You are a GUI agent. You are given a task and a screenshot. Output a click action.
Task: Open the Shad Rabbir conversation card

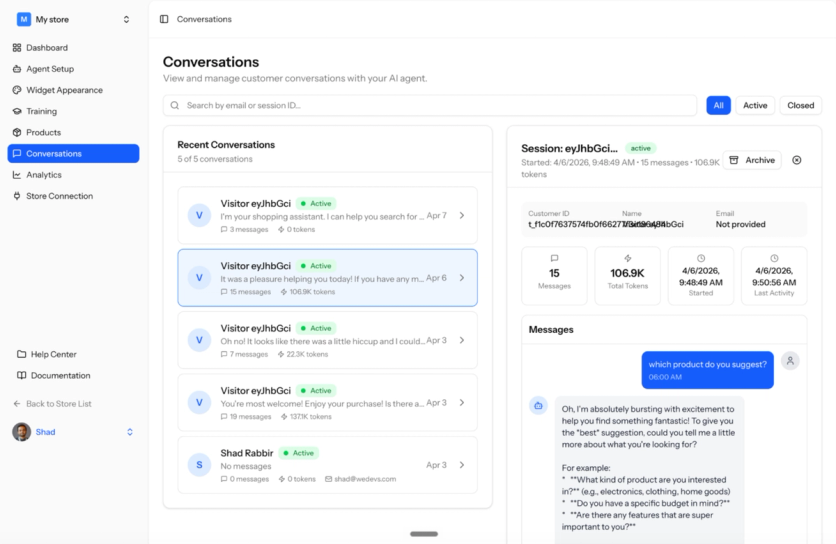tap(327, 465)
